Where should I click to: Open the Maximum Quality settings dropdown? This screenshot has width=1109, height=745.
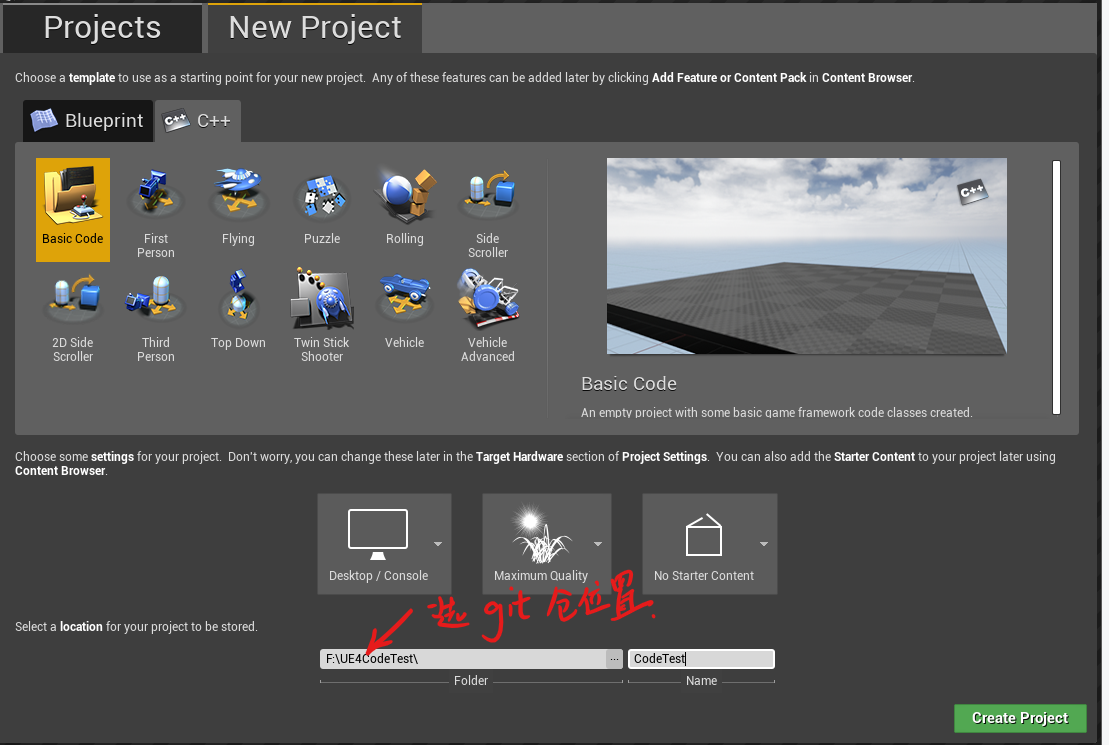coord(600,543)
